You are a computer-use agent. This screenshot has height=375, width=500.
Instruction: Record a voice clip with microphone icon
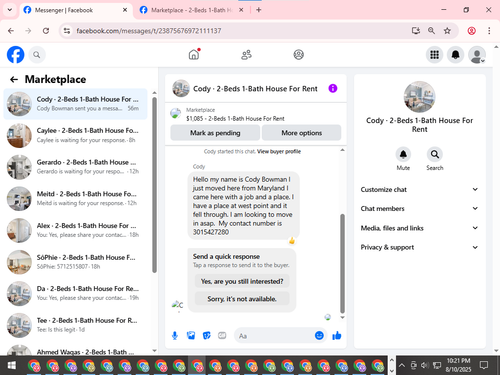175,335
